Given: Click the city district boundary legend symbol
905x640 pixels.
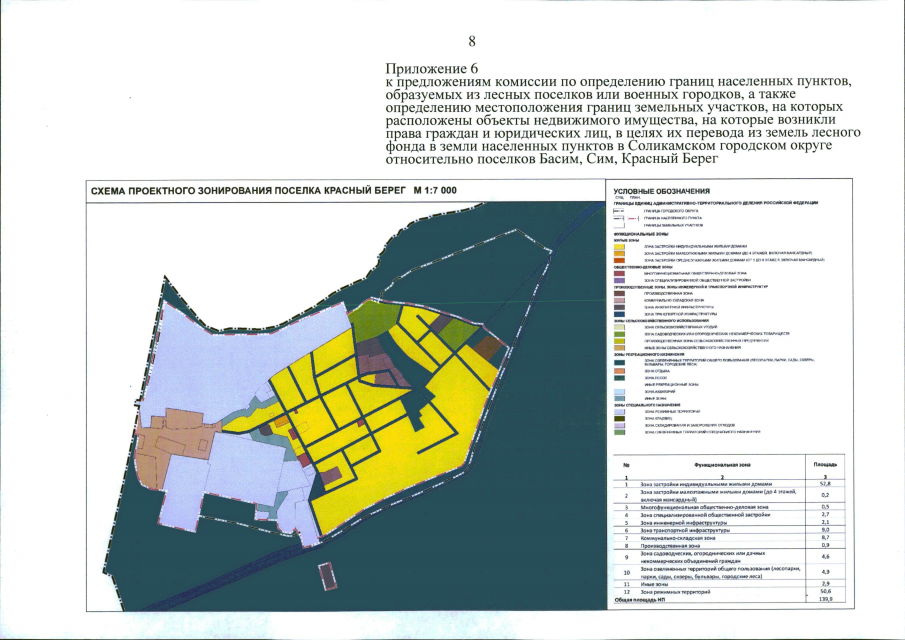Looking at the screenshot, I should (619, 211).
